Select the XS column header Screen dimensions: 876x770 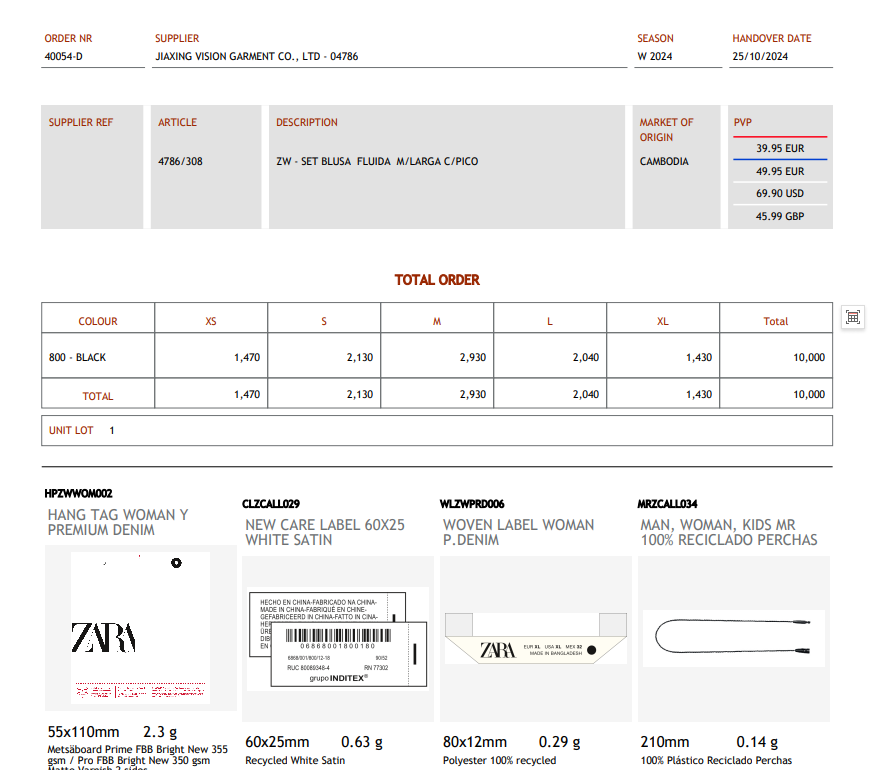point(211,321)
